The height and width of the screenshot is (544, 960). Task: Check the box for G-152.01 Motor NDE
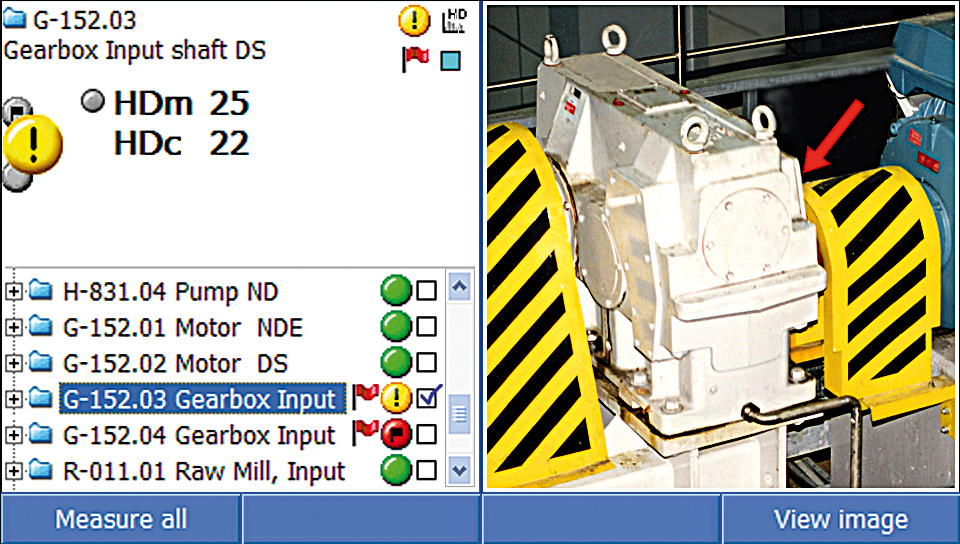click(x=427, y=328)
